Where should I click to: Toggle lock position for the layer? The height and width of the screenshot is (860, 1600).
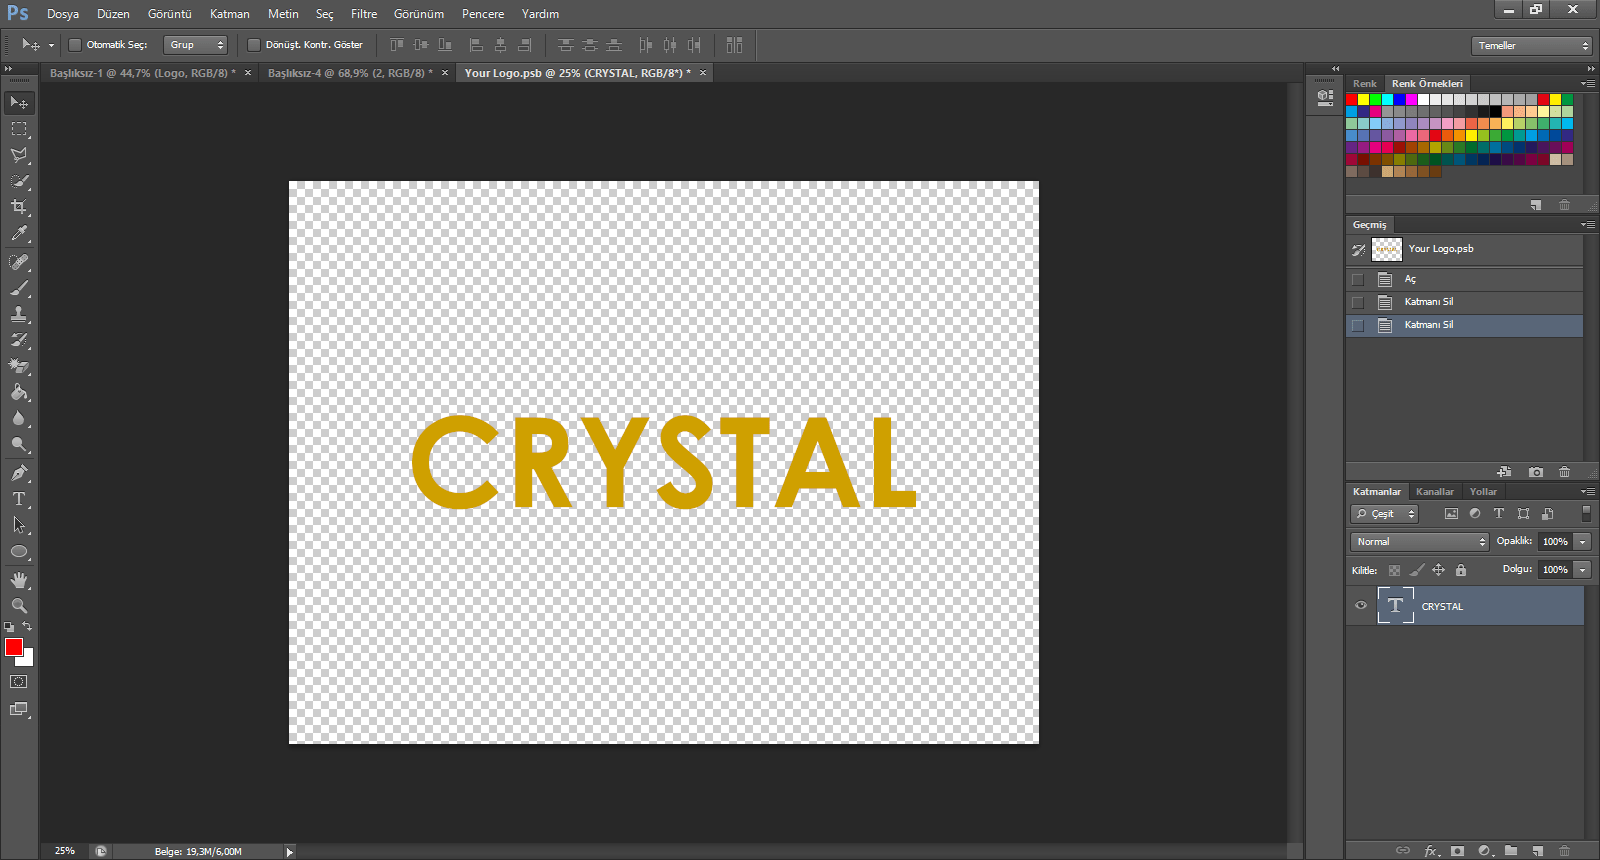click(x=1439, y=570)
